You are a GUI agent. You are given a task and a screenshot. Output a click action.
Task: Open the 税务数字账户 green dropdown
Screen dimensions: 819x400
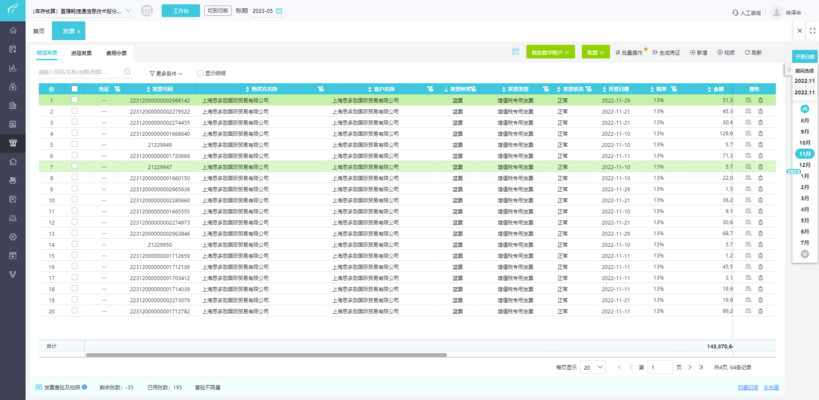(x=550, y=51)
